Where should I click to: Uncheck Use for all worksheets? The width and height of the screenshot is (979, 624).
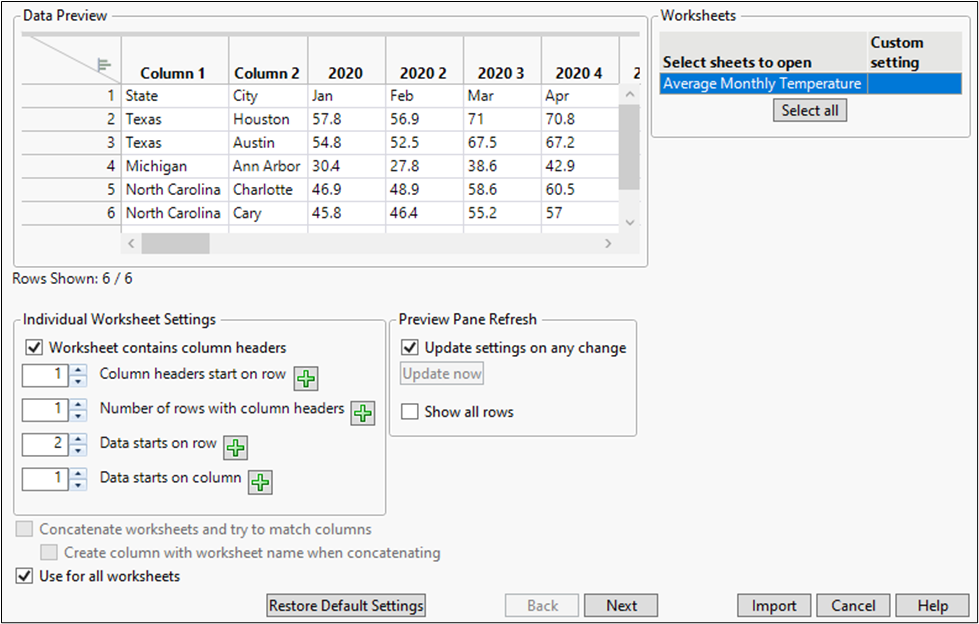(x=24, y=576)
